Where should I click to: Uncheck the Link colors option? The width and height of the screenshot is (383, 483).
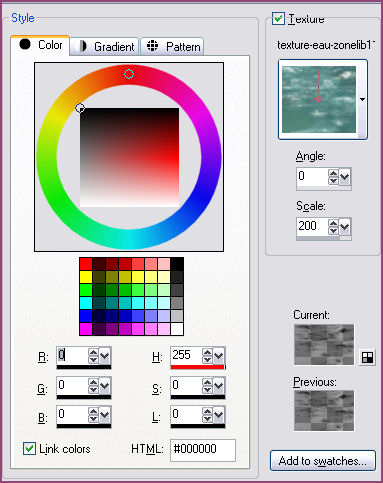click(x=29, y=449)
